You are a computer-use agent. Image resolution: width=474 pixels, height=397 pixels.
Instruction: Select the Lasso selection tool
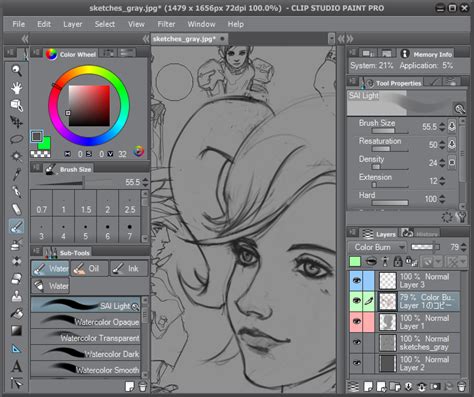coord(16,139)
